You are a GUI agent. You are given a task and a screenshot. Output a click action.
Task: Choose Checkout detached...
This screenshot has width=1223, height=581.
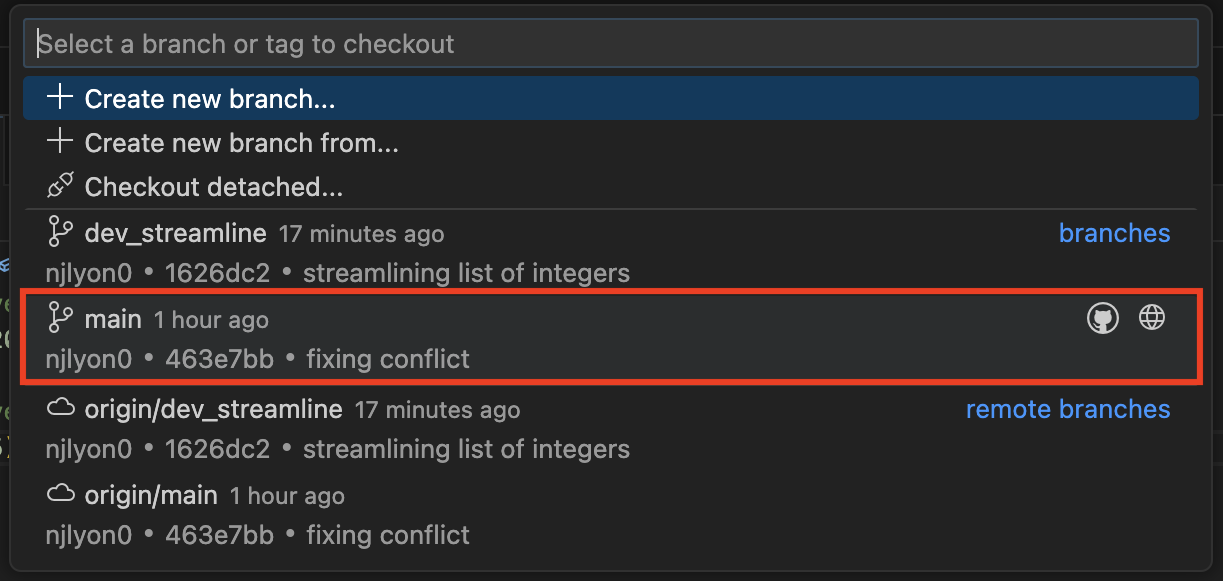point(214,186)
